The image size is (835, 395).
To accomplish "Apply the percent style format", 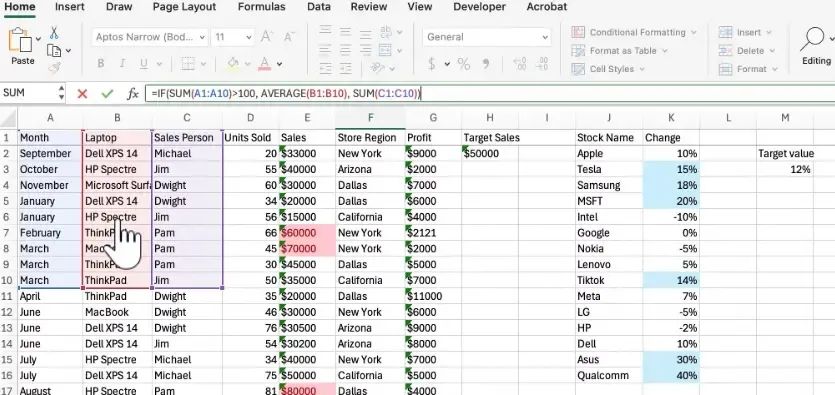I will point(464,64).
